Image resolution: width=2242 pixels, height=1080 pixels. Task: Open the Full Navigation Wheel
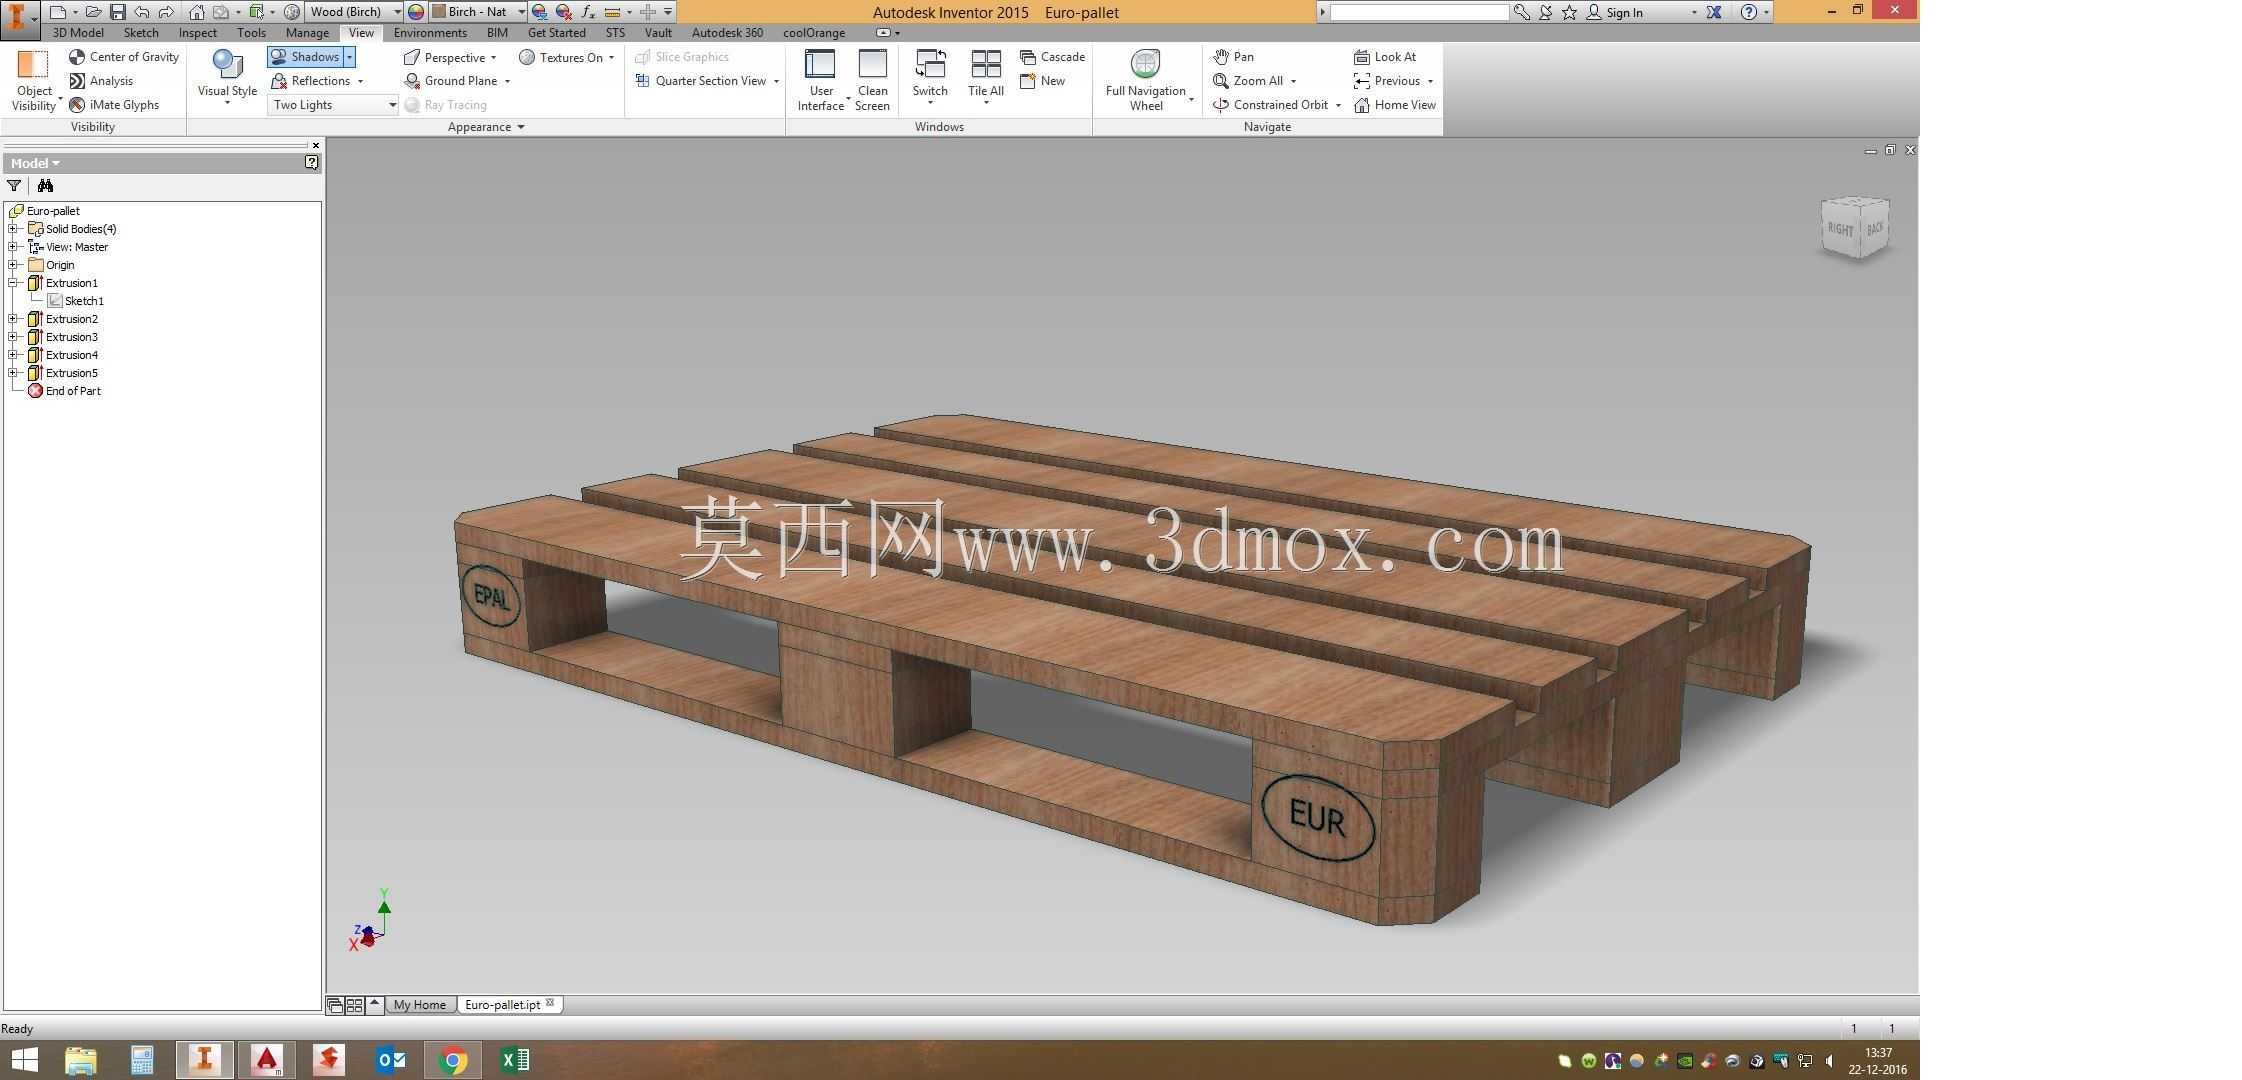[x=1145, y=80]
